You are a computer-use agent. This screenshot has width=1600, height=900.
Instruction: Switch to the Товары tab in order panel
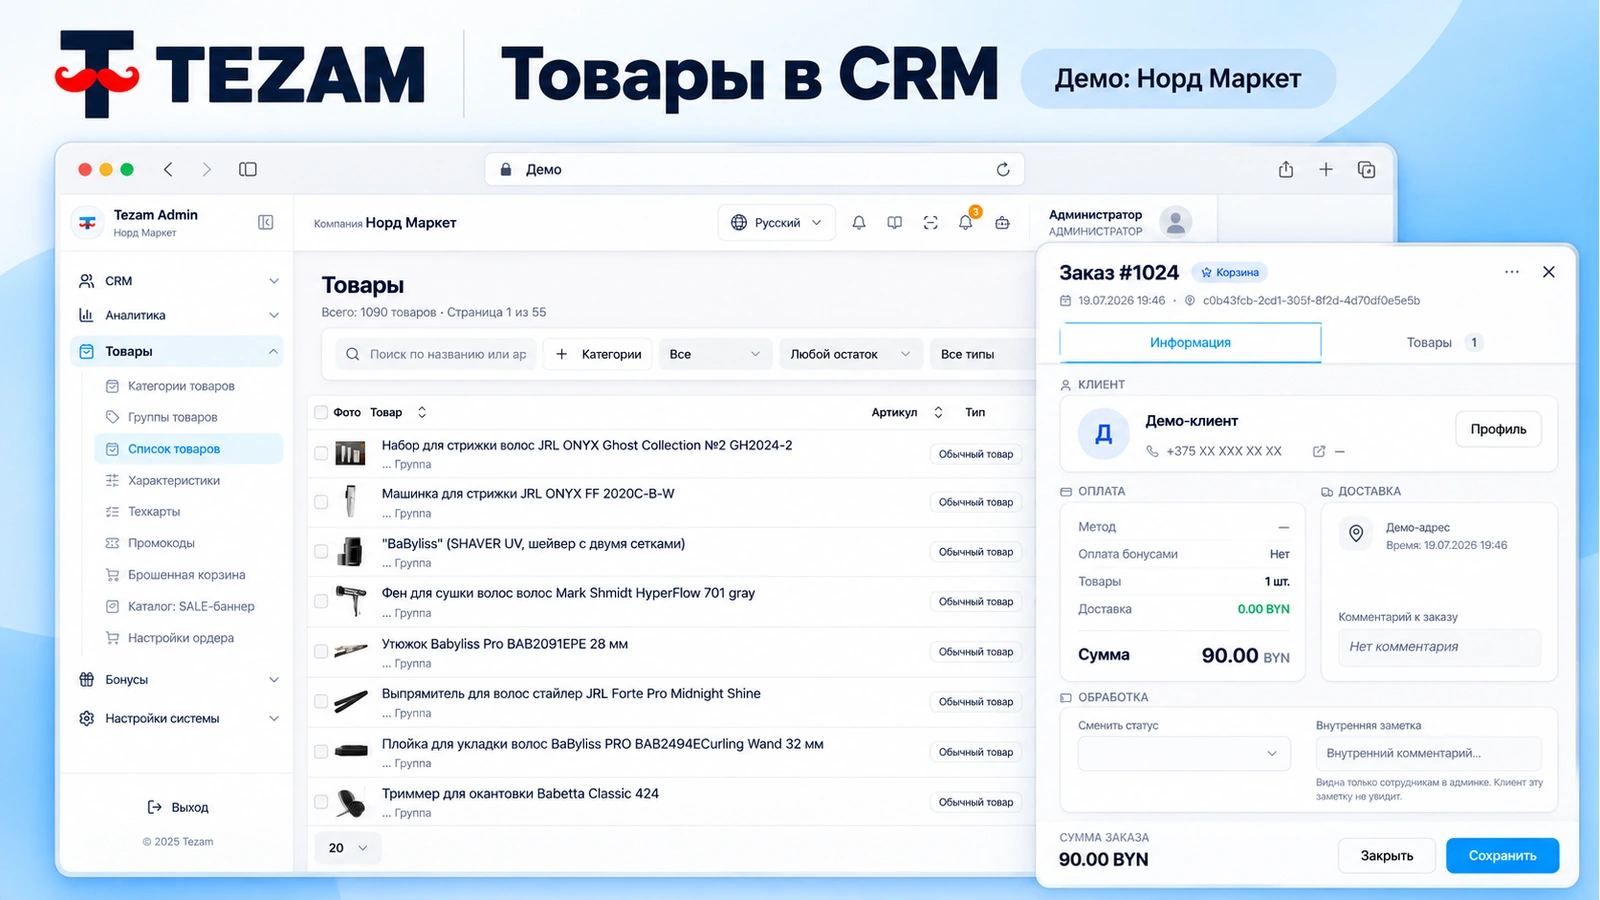pyautogui.click(x=1443, y=343)
